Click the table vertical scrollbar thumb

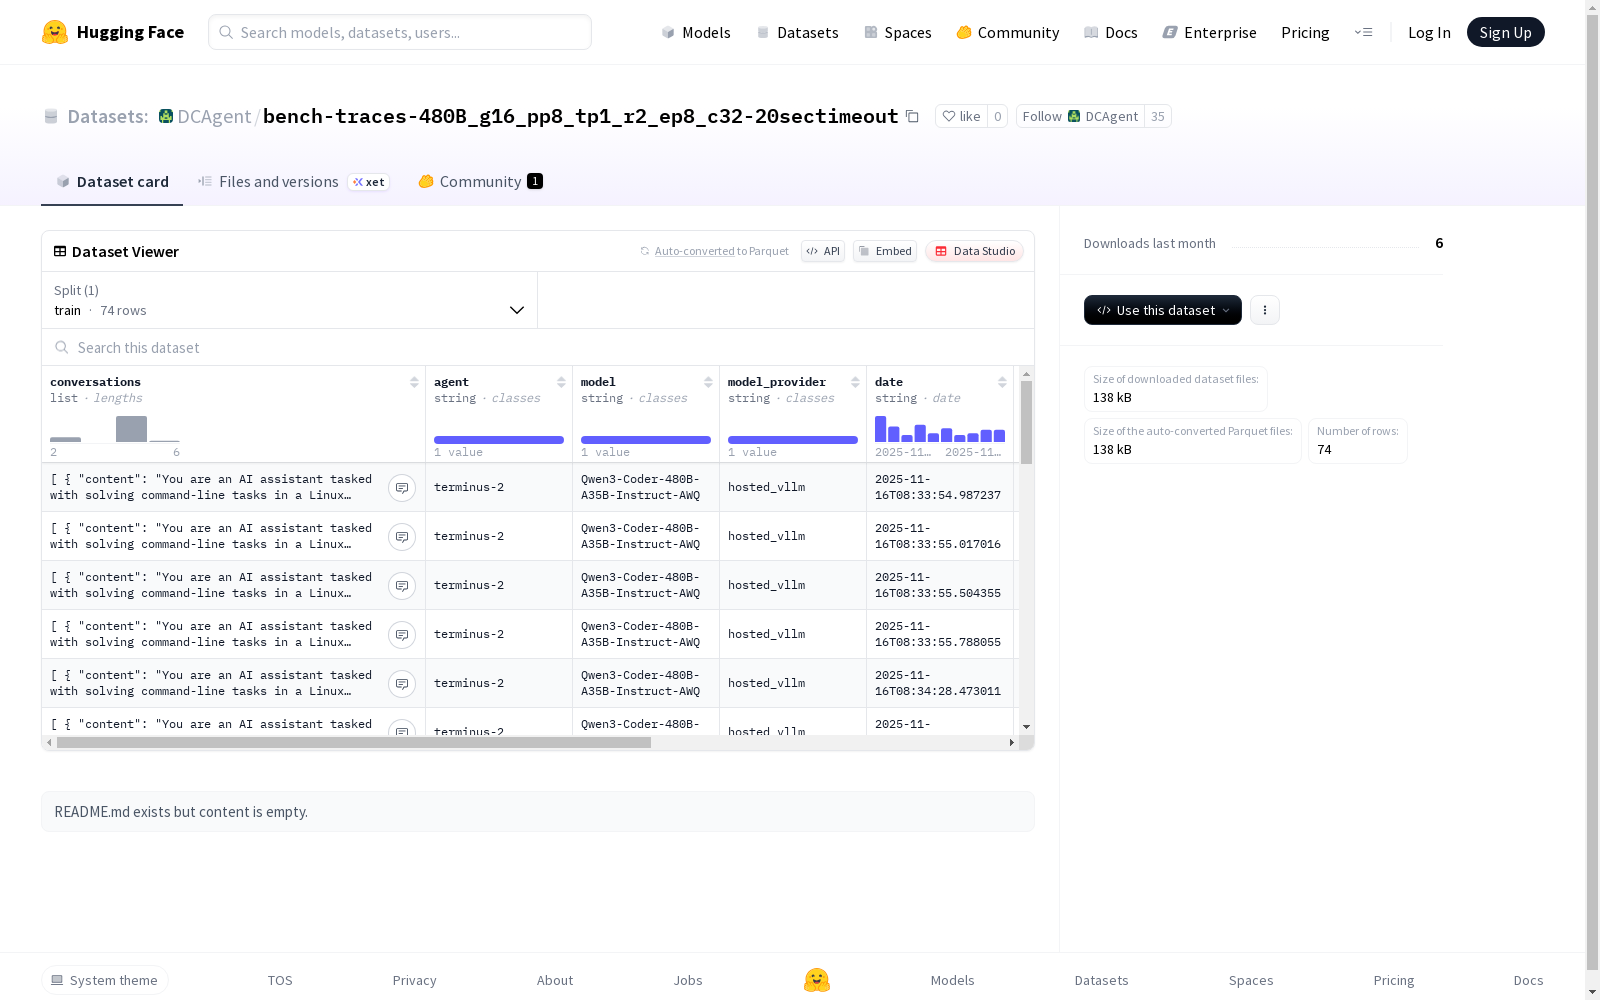1026,422
